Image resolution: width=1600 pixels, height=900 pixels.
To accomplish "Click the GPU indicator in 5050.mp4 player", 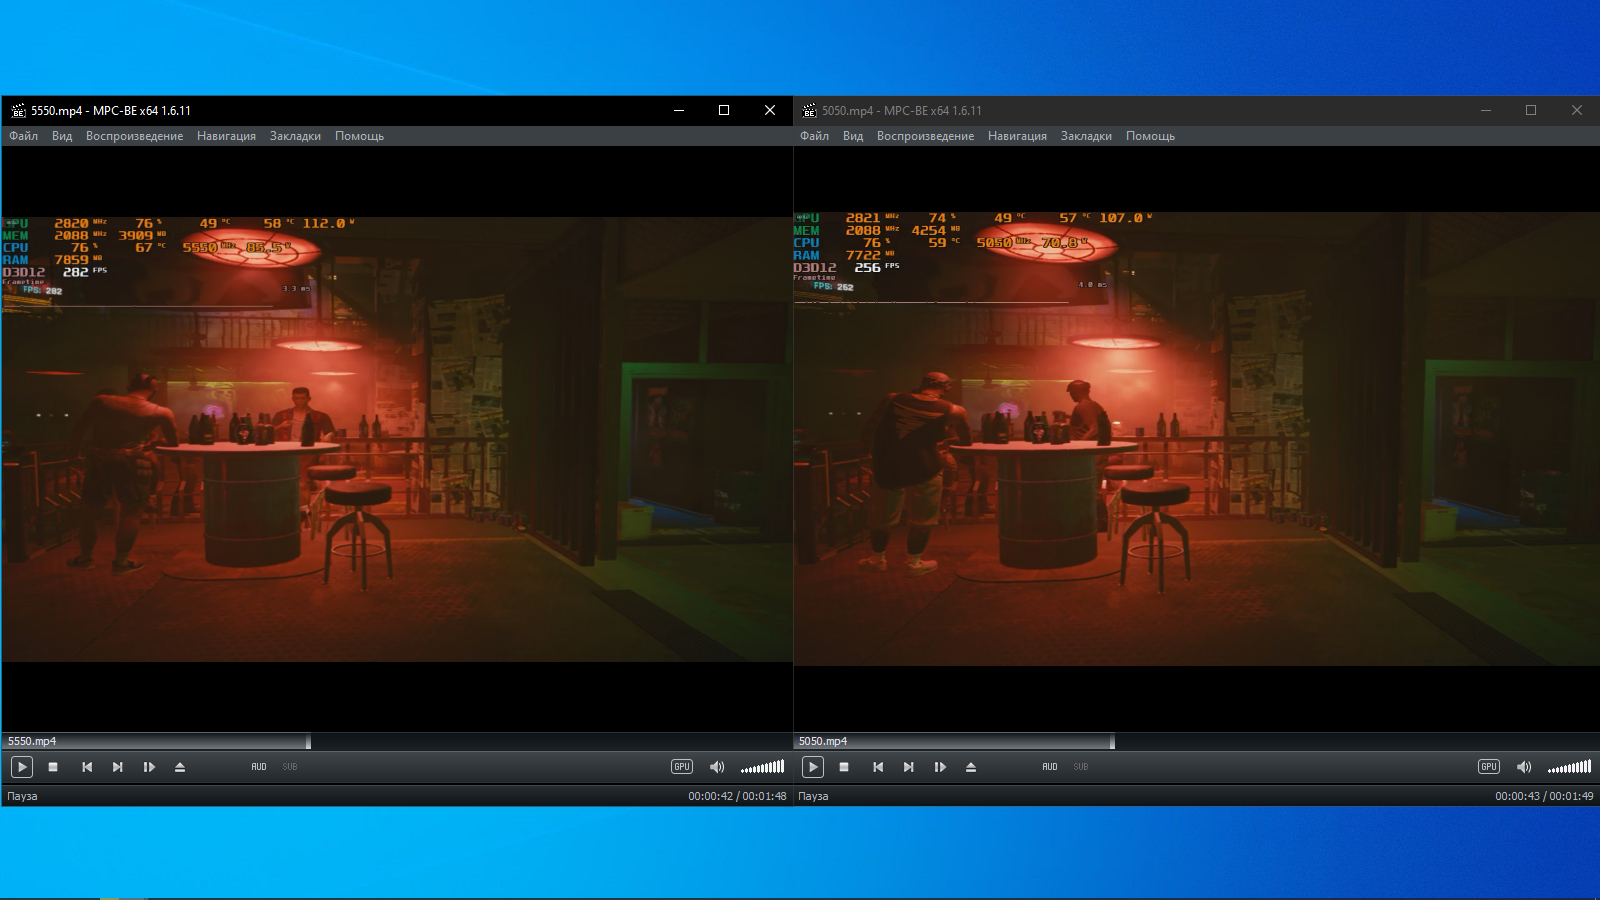I will pyautogui.click(x=1489, y=767).
